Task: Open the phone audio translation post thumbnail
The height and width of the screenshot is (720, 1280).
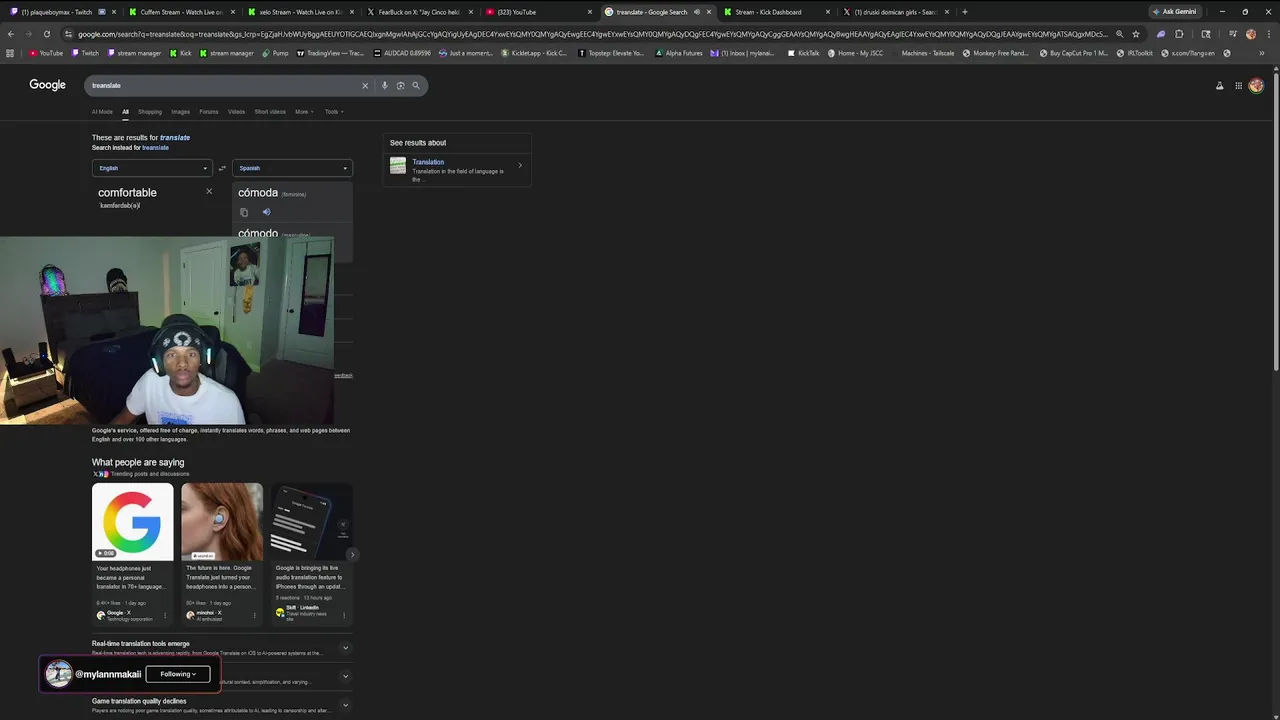Action: (x=311, y=522)
